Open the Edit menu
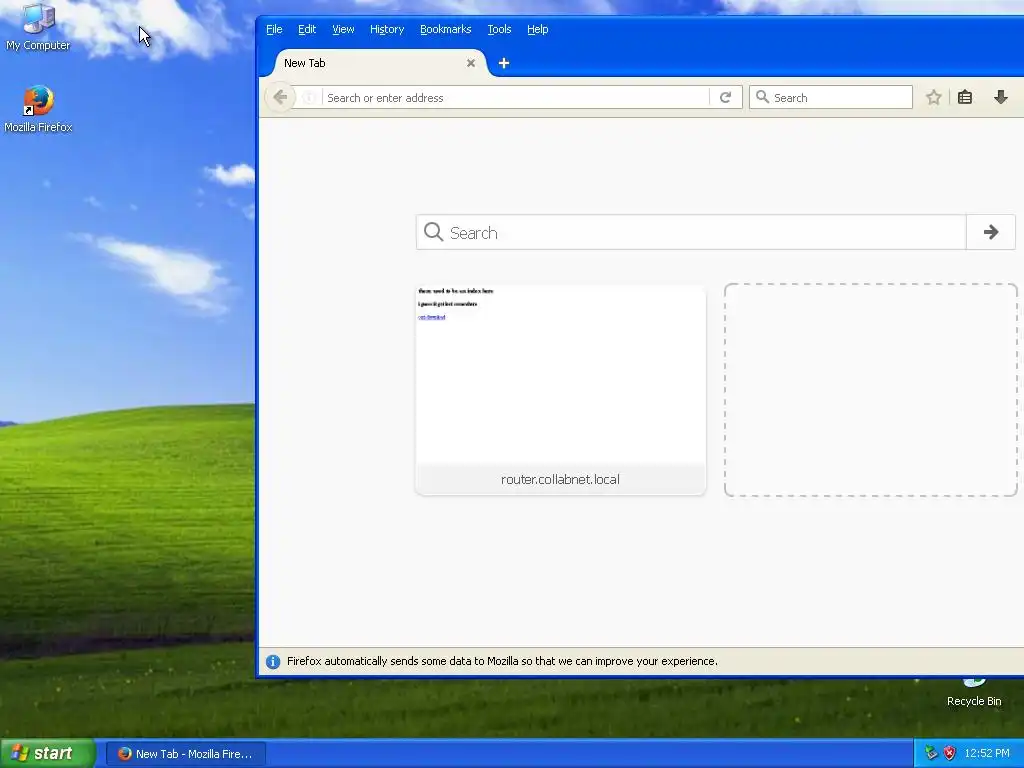The width and height of the screenshot is (1024, 768). pyautogui.click(x=307, y=29)
